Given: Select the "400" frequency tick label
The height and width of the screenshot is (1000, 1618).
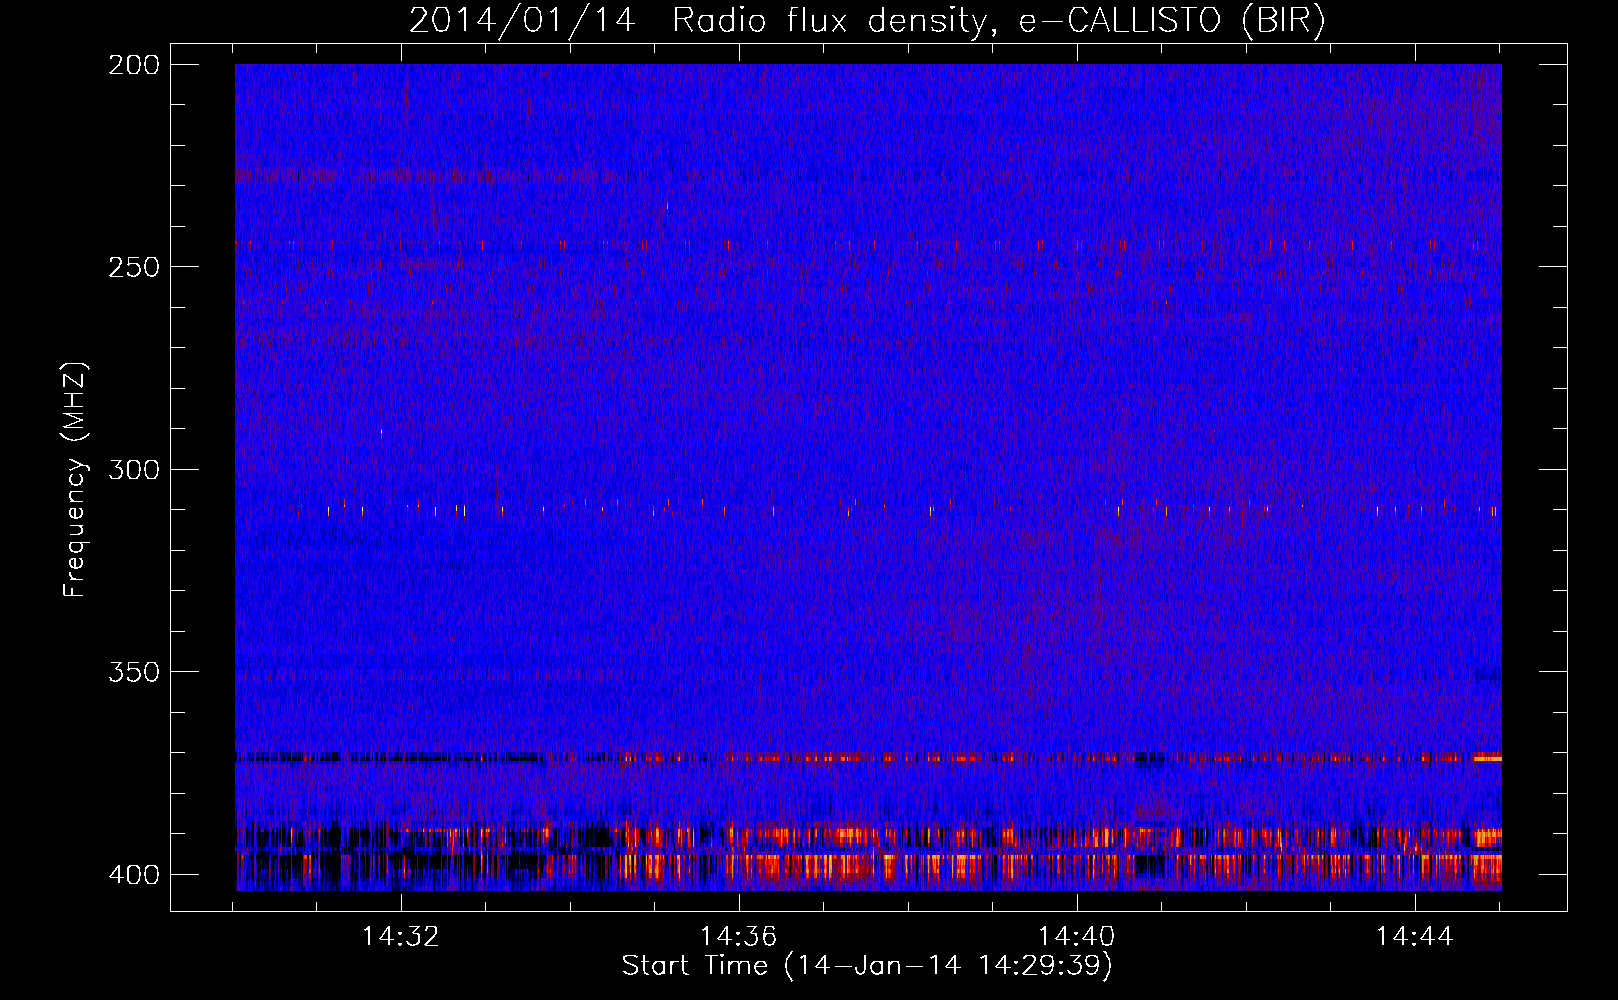Looking at the screenshot, I should coord(134,875).
